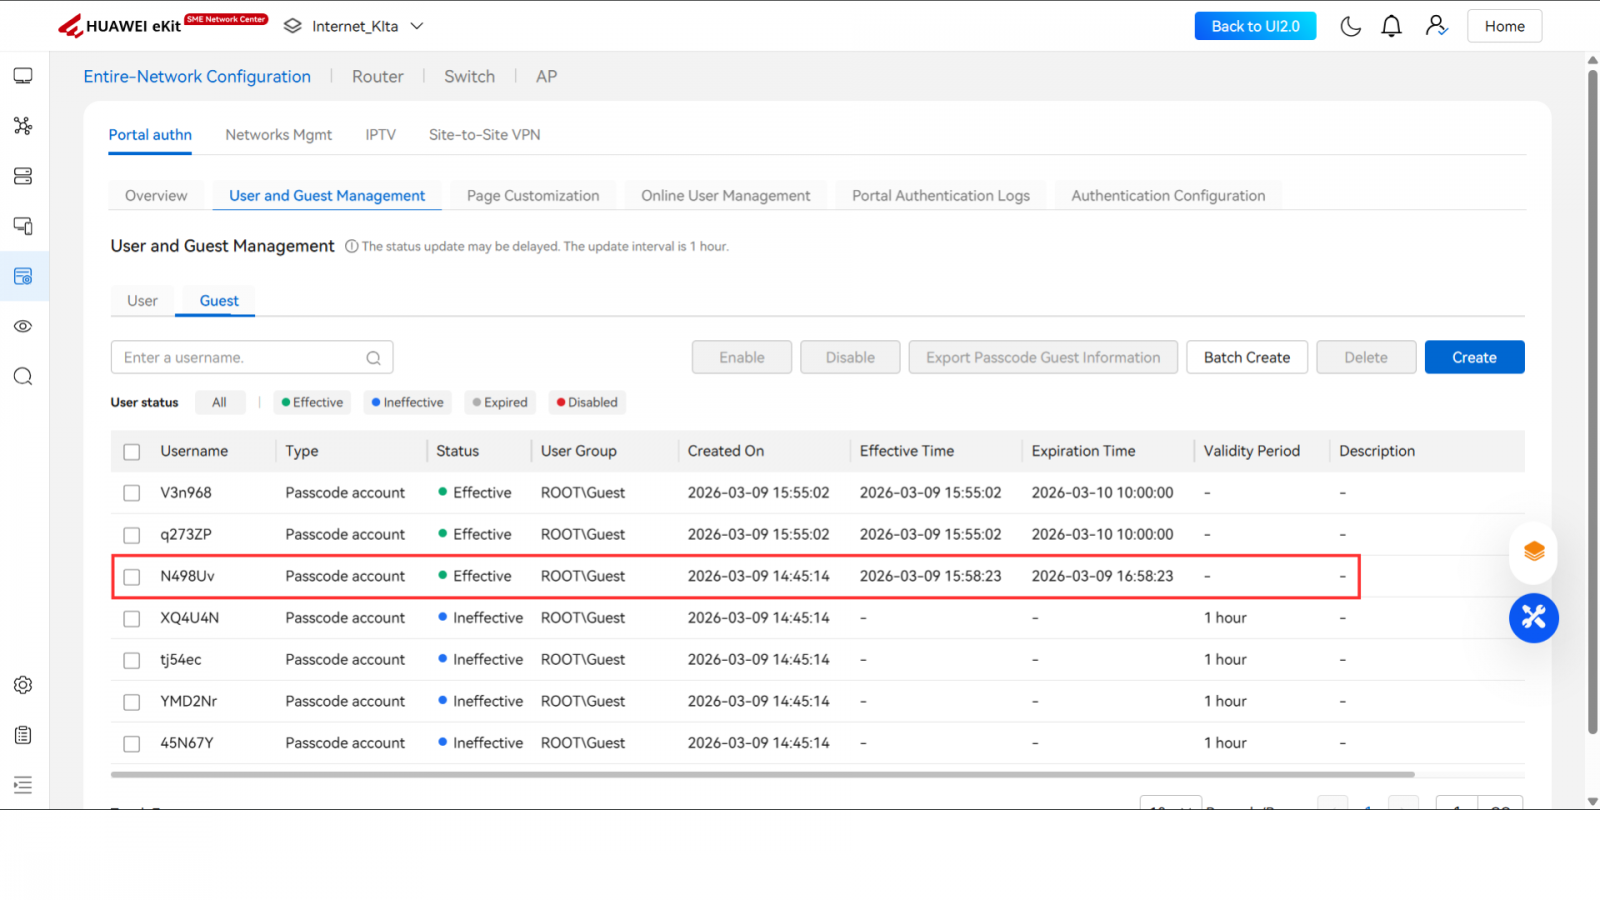Open the Networks Mgmt tab

(x=278, y=135)
